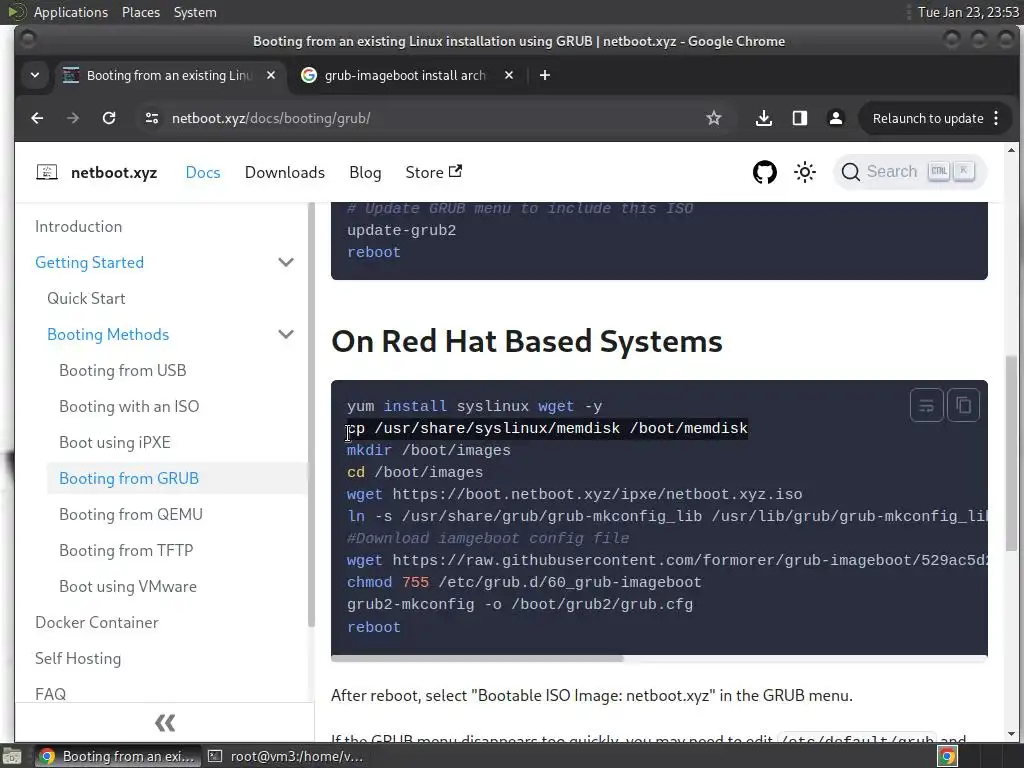Image resolution: width=1024 pixels, height=768 pixels.
Task: Open the docs Search box
Action: [x=909, y=172]
